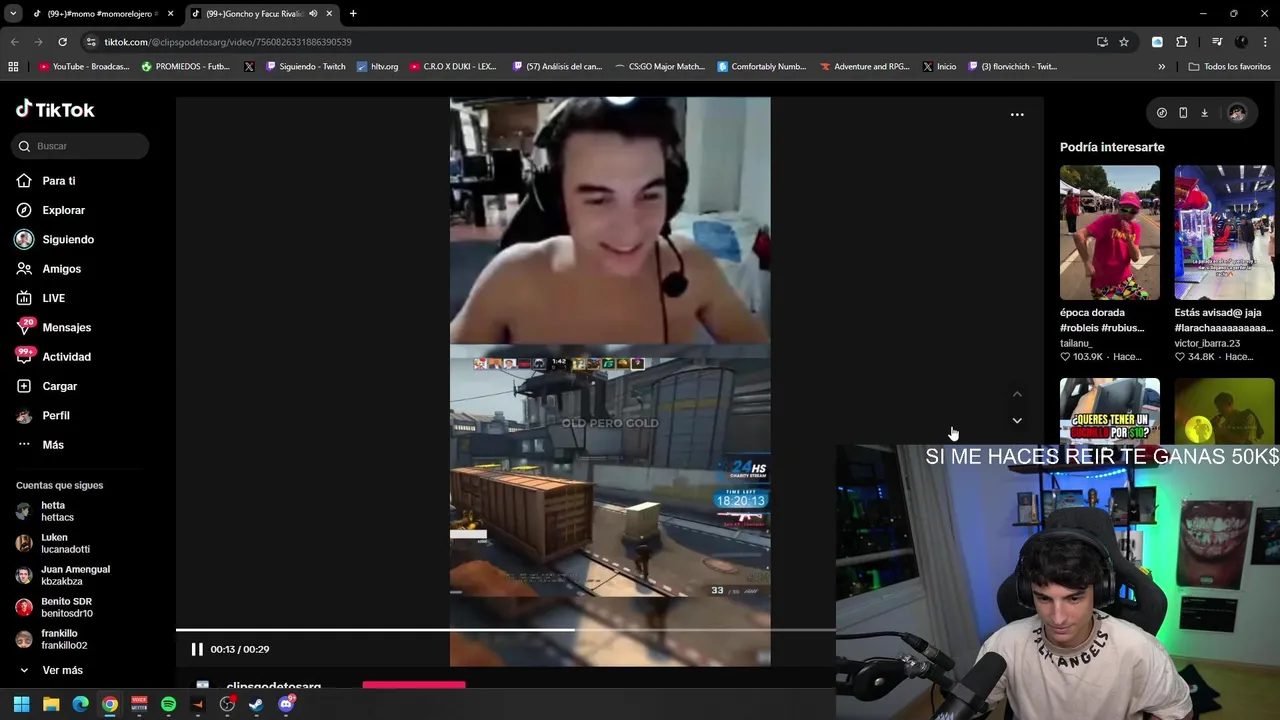The height and width of the screenshot is (720, 1280).
Task: Open the Windows Start menu
Action: tap(21, 705)
